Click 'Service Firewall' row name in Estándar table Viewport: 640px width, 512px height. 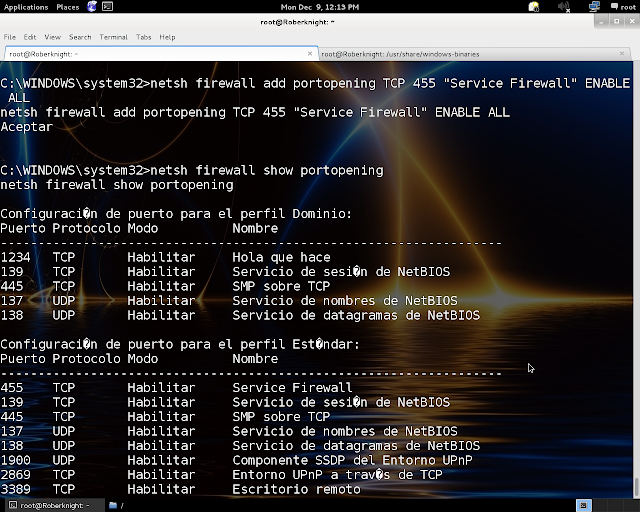point(292,387)
